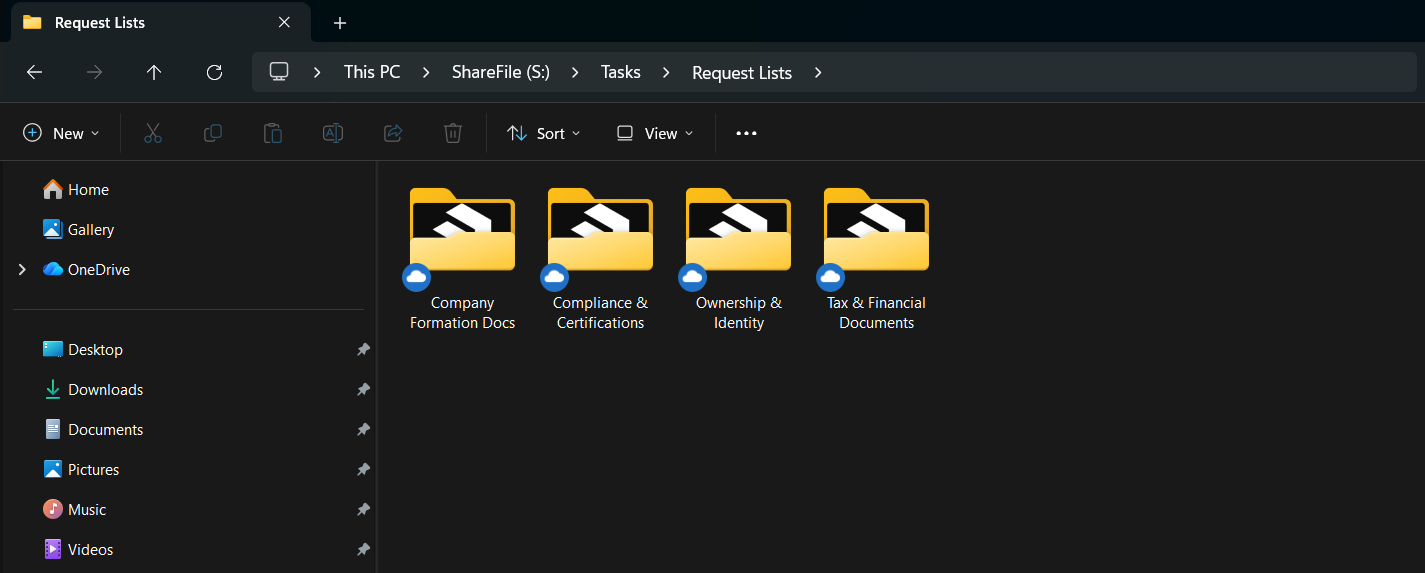Click the Delete trash icon
Image resolution: width=1425 pixels, height=573 pixels.
tap(453, 133)
